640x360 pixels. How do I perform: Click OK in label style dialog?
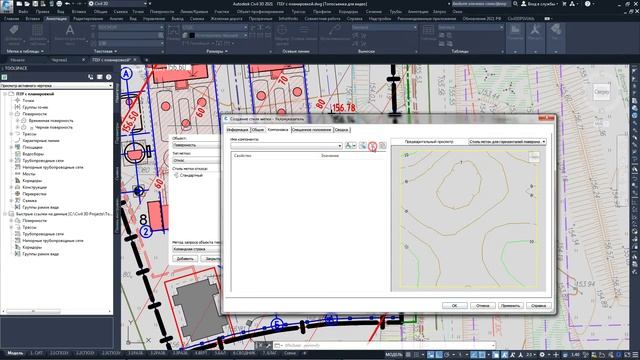click(x=454, y=306)
